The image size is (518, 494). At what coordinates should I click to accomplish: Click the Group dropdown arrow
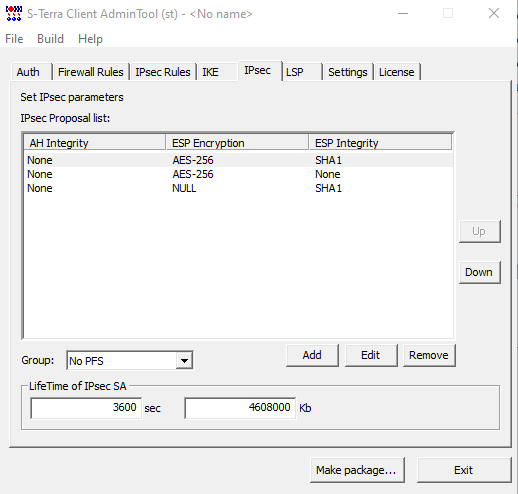(184, 361)
